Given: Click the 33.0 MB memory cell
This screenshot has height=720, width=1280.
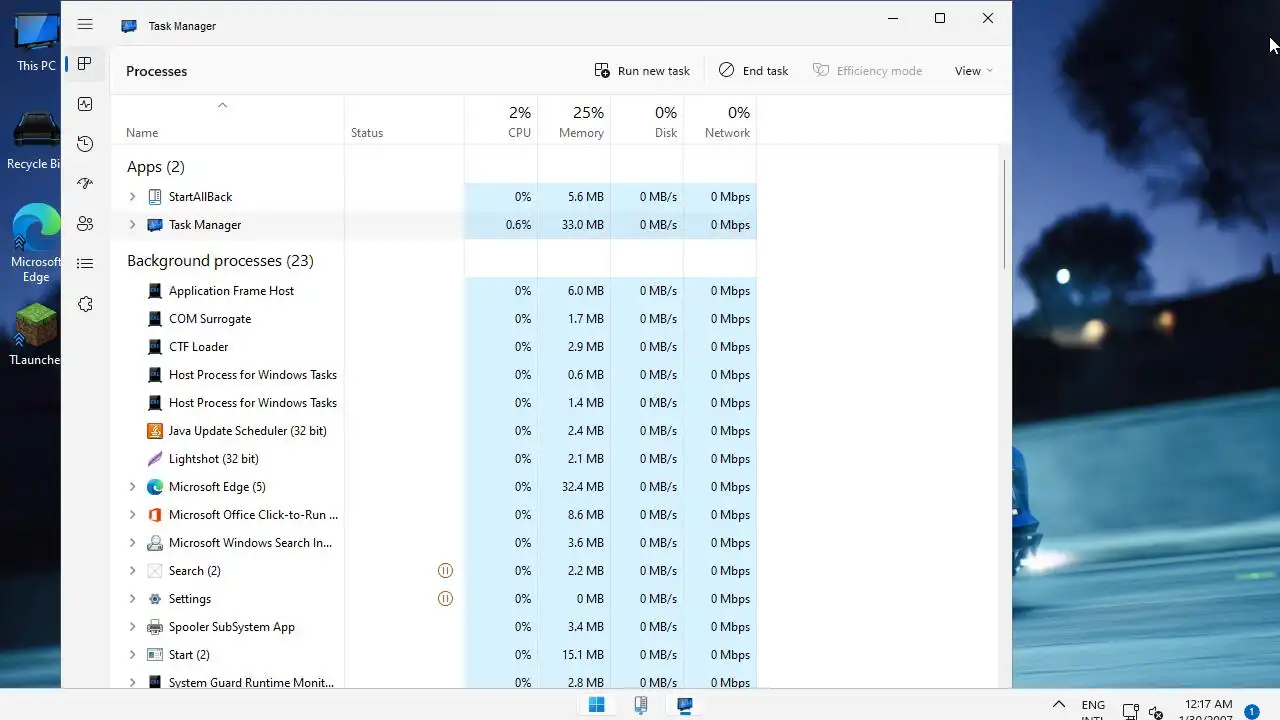Looking at the screenshot, I should 574,225.
